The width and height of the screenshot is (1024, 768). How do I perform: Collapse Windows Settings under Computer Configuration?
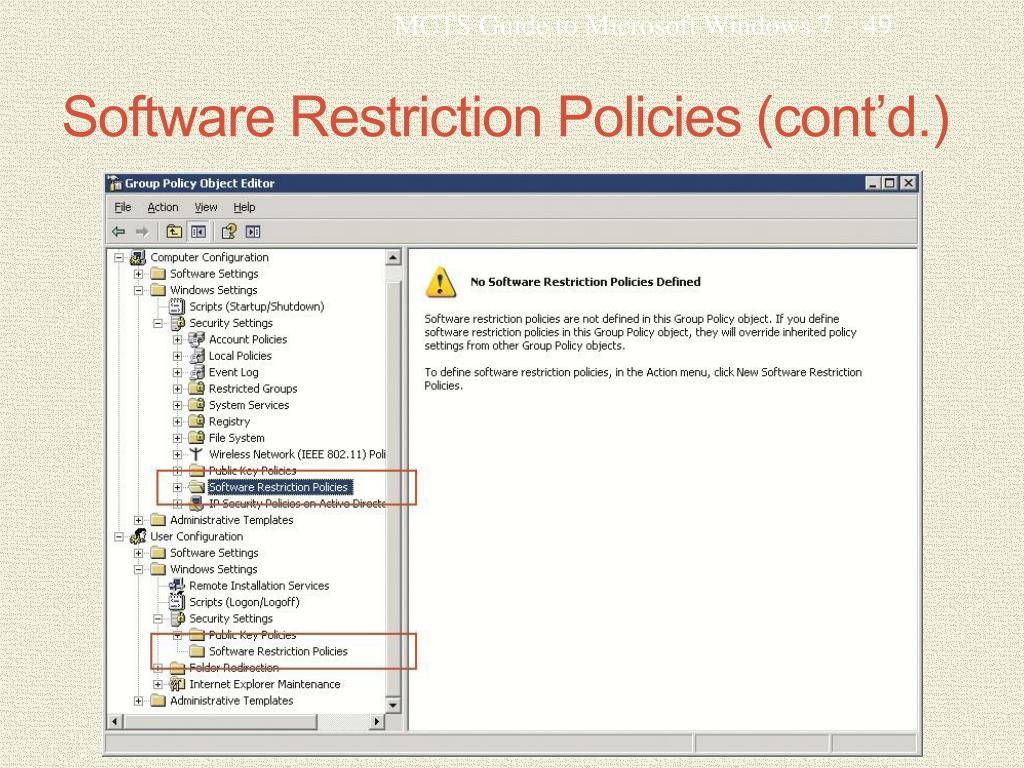pos(138,290)
